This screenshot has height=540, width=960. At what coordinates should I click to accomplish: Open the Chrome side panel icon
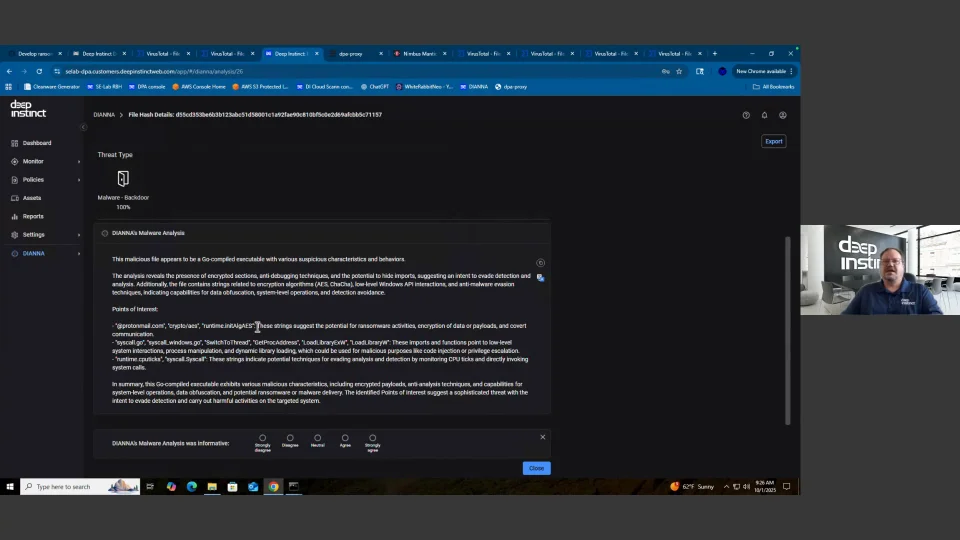pyautogui.click(x=700, y=72)
